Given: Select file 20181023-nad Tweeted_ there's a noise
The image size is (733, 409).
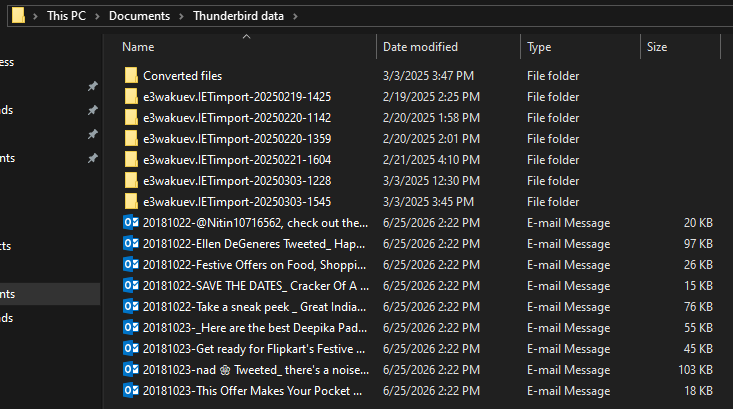Looking at the screenshot, I should click(256, 370).
